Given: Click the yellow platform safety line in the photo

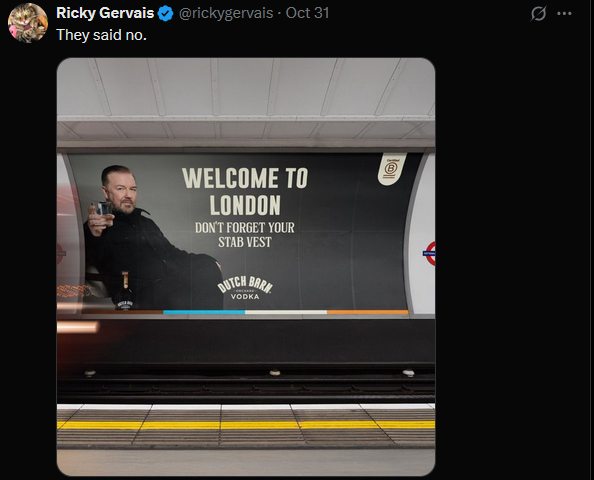Looking at the screenshot, I should [x=246, y=425].
